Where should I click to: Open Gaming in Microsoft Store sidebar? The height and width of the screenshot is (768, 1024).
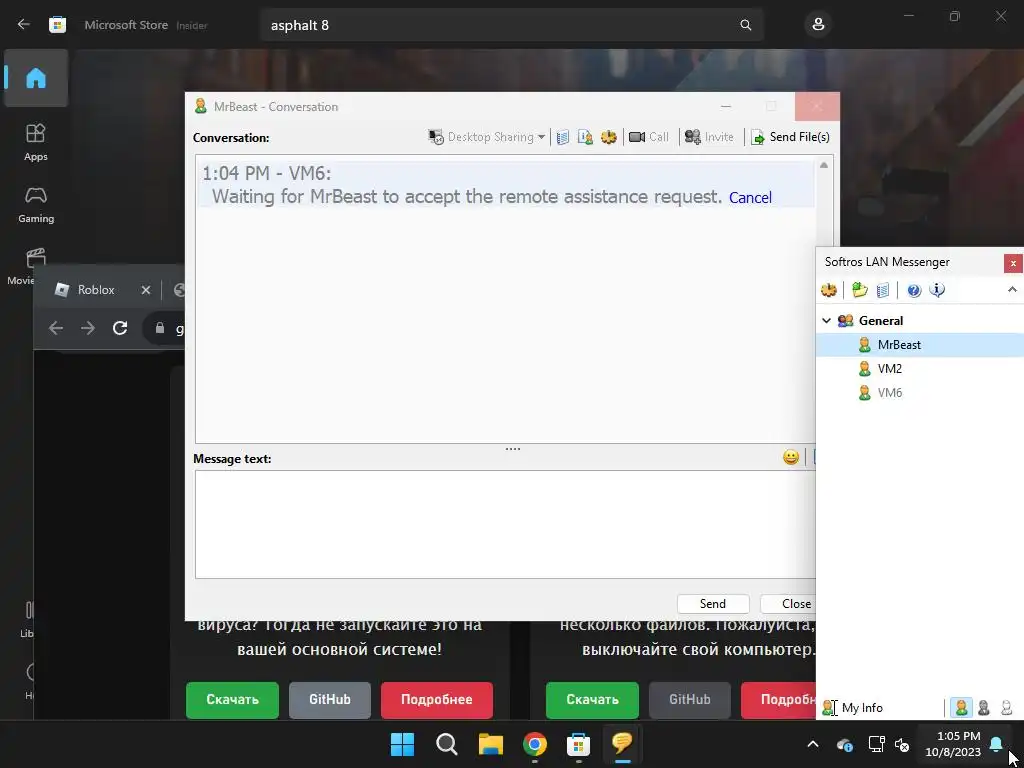(36, 204)
